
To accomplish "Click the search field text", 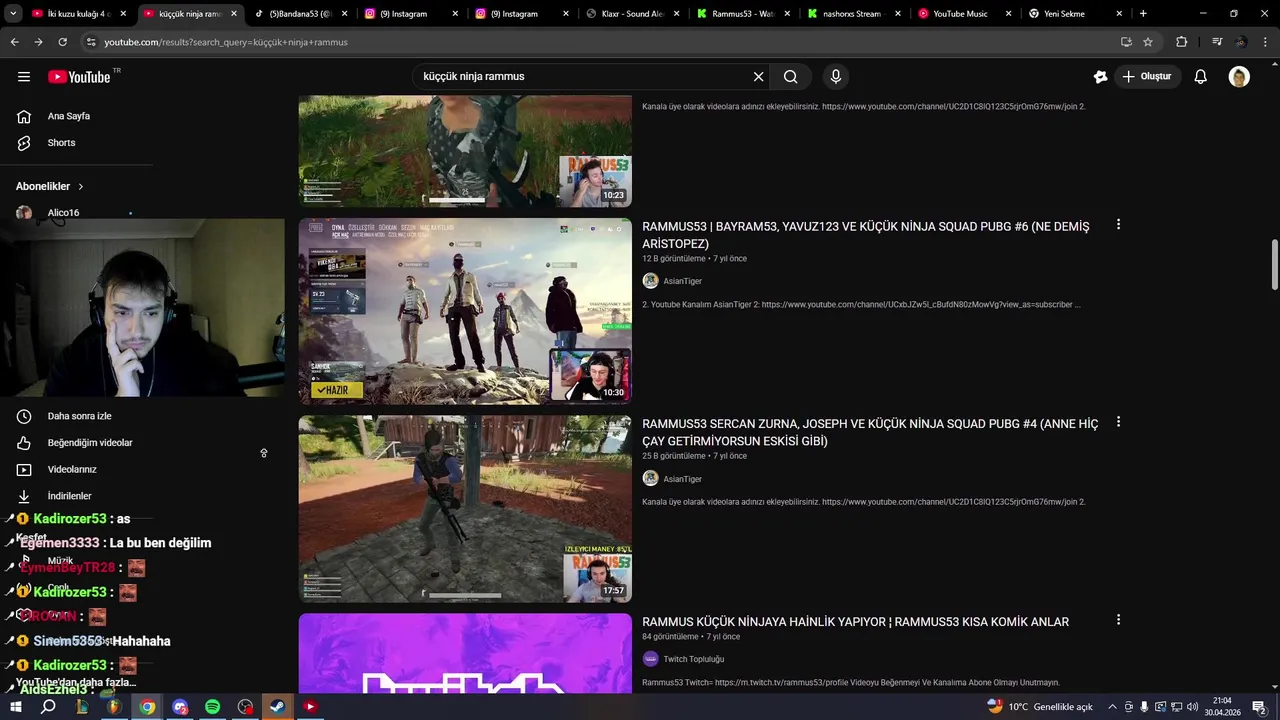I will click(x=474, y=77).
